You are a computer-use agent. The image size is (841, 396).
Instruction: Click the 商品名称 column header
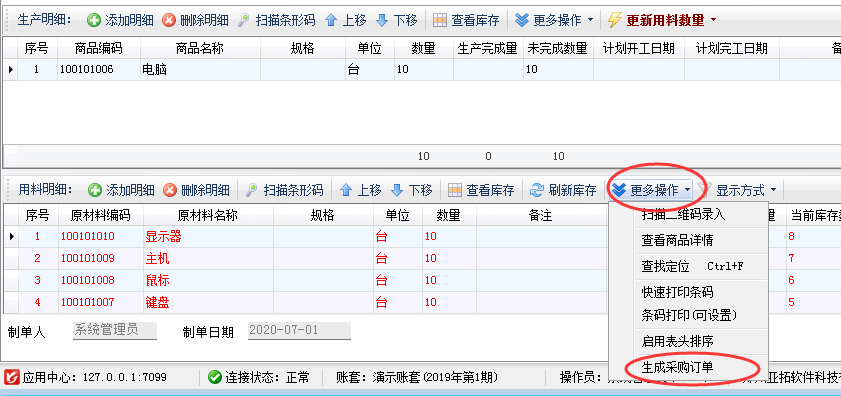tap(200, 48)
